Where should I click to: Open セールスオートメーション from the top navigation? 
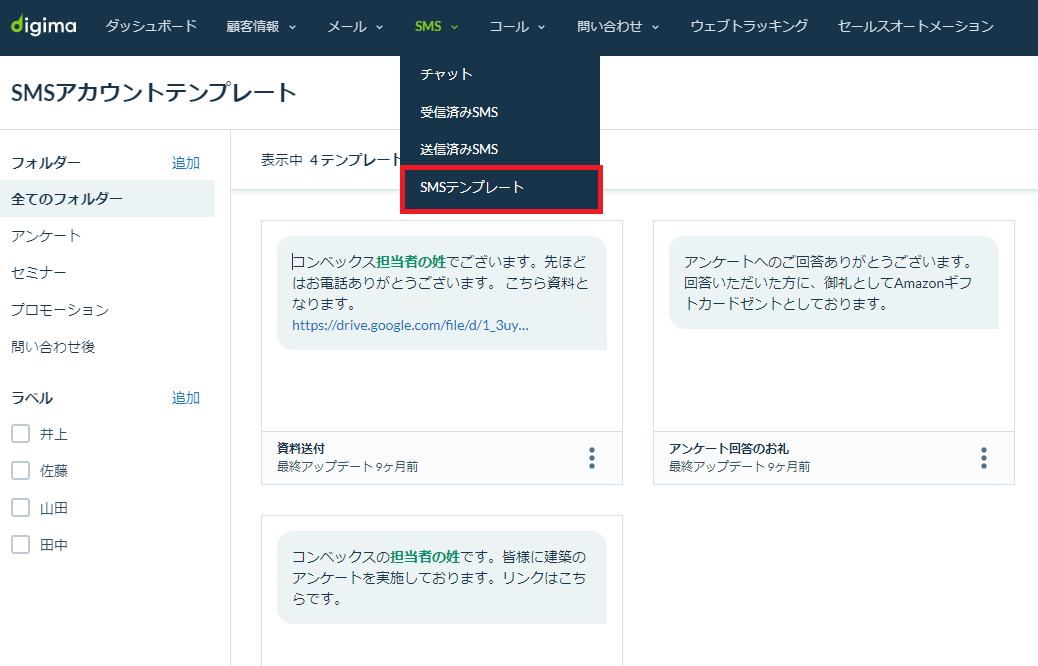tap(916, 26)
